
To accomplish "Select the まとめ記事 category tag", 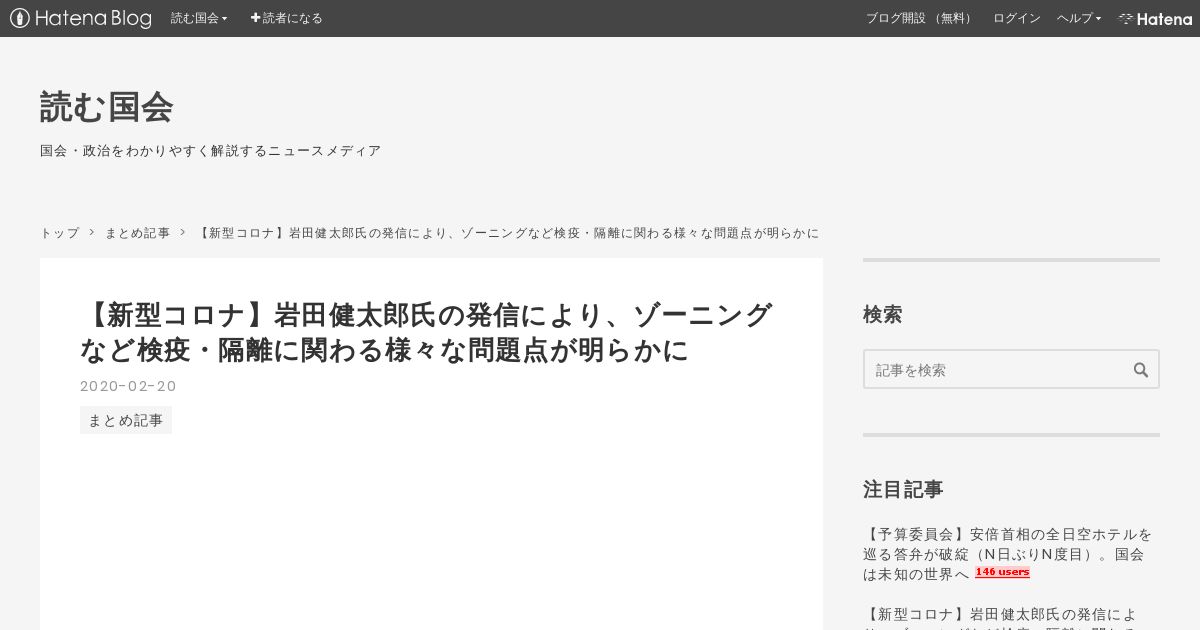I will 126,420.
